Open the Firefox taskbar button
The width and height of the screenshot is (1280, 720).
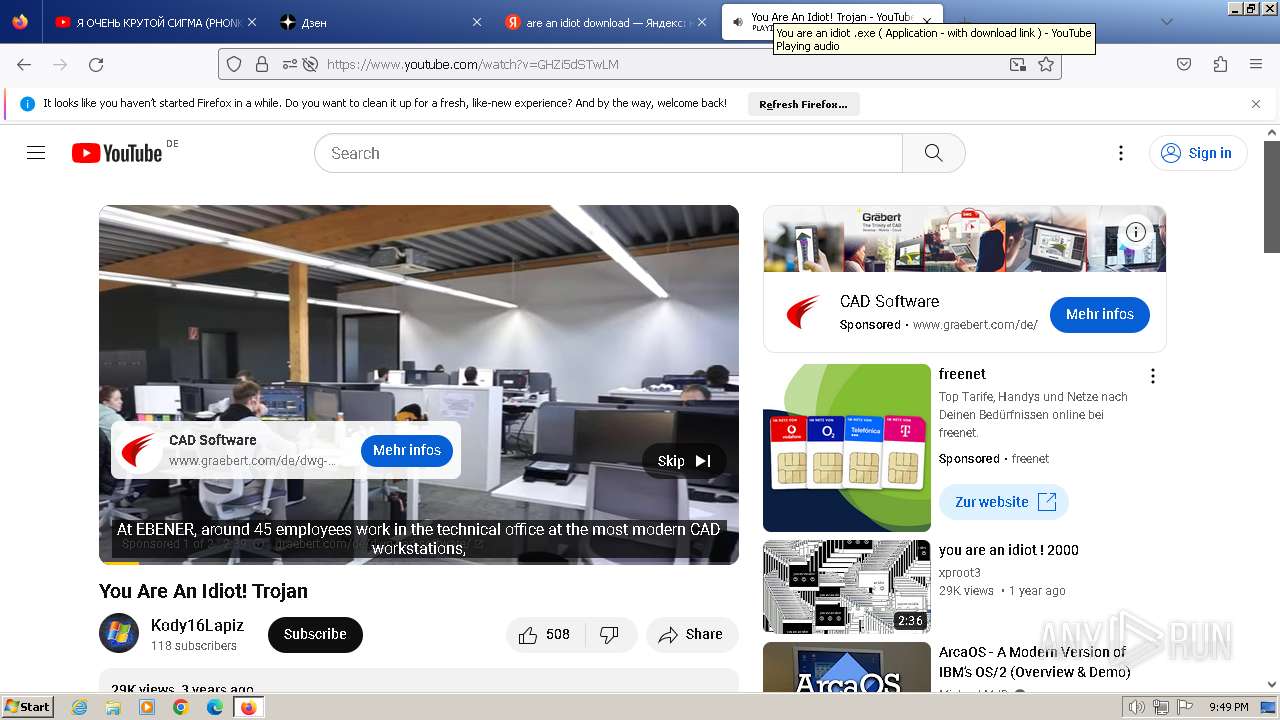point(248,707)
